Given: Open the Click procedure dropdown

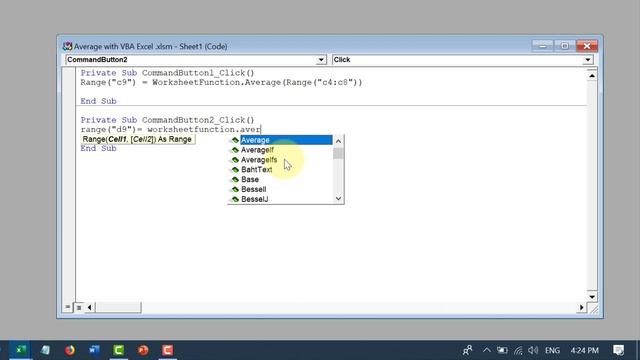Looking at the screenshot, I should (588, 60).
